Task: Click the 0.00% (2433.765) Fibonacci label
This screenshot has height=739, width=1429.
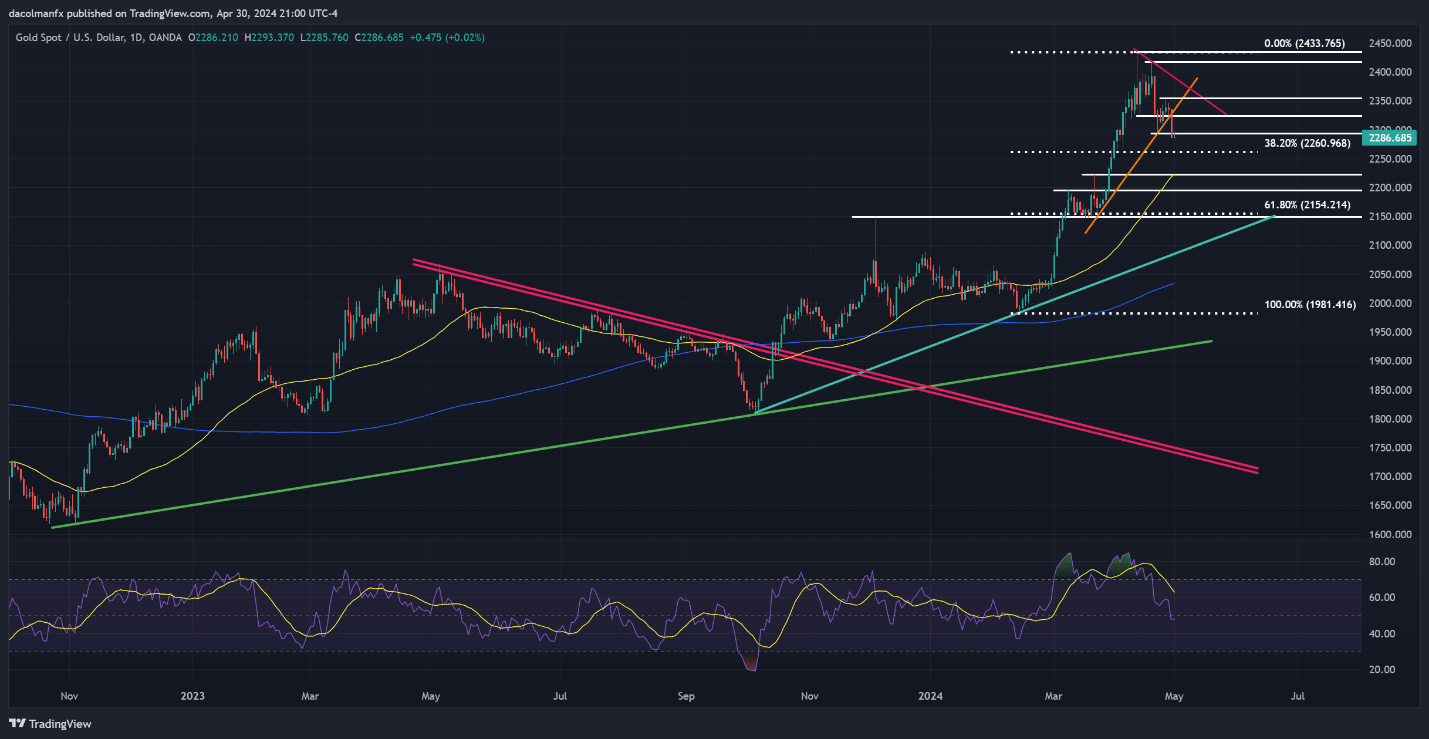Action: coord(1306,44)
